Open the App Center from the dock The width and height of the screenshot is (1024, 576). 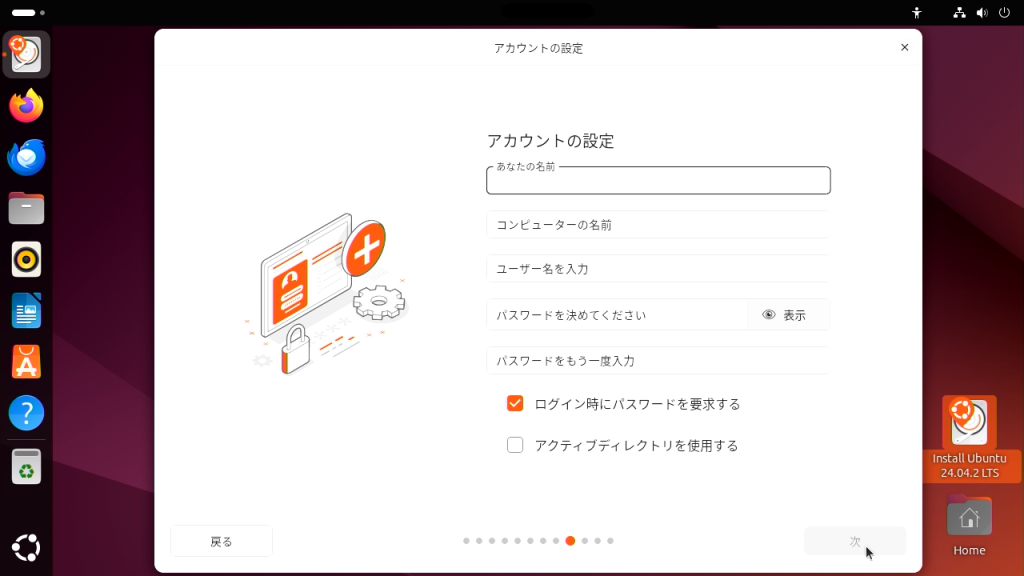point(26,362)
